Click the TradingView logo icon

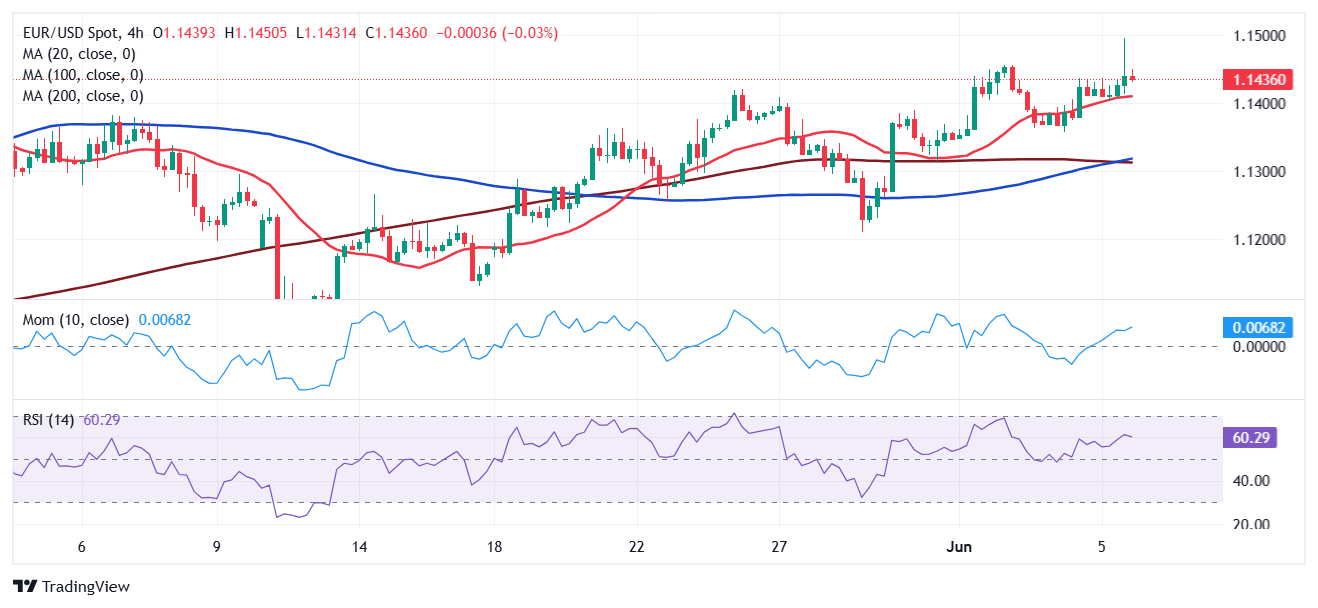[24, 587]
